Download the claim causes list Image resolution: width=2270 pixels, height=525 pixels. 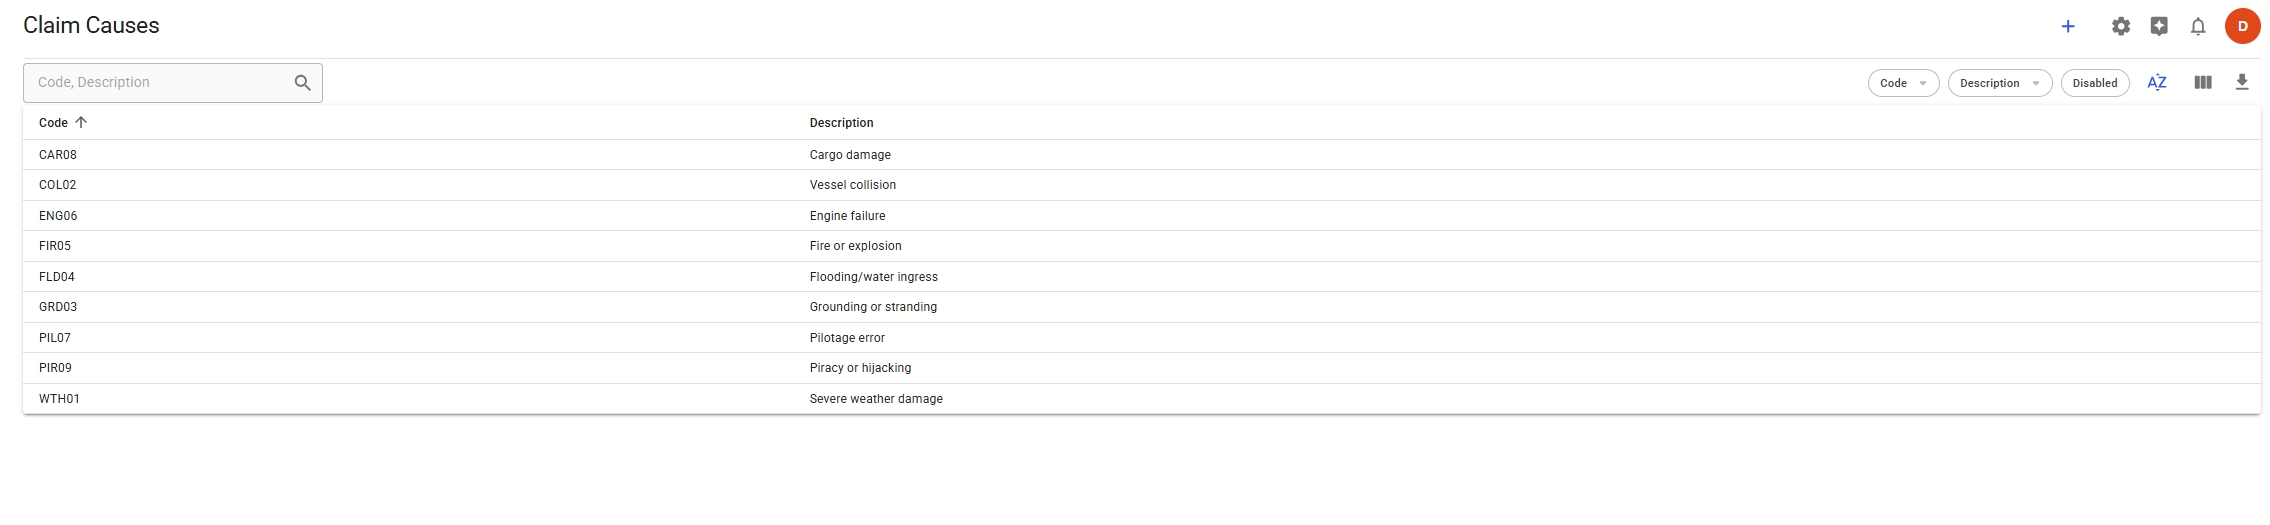(2242, 83)
